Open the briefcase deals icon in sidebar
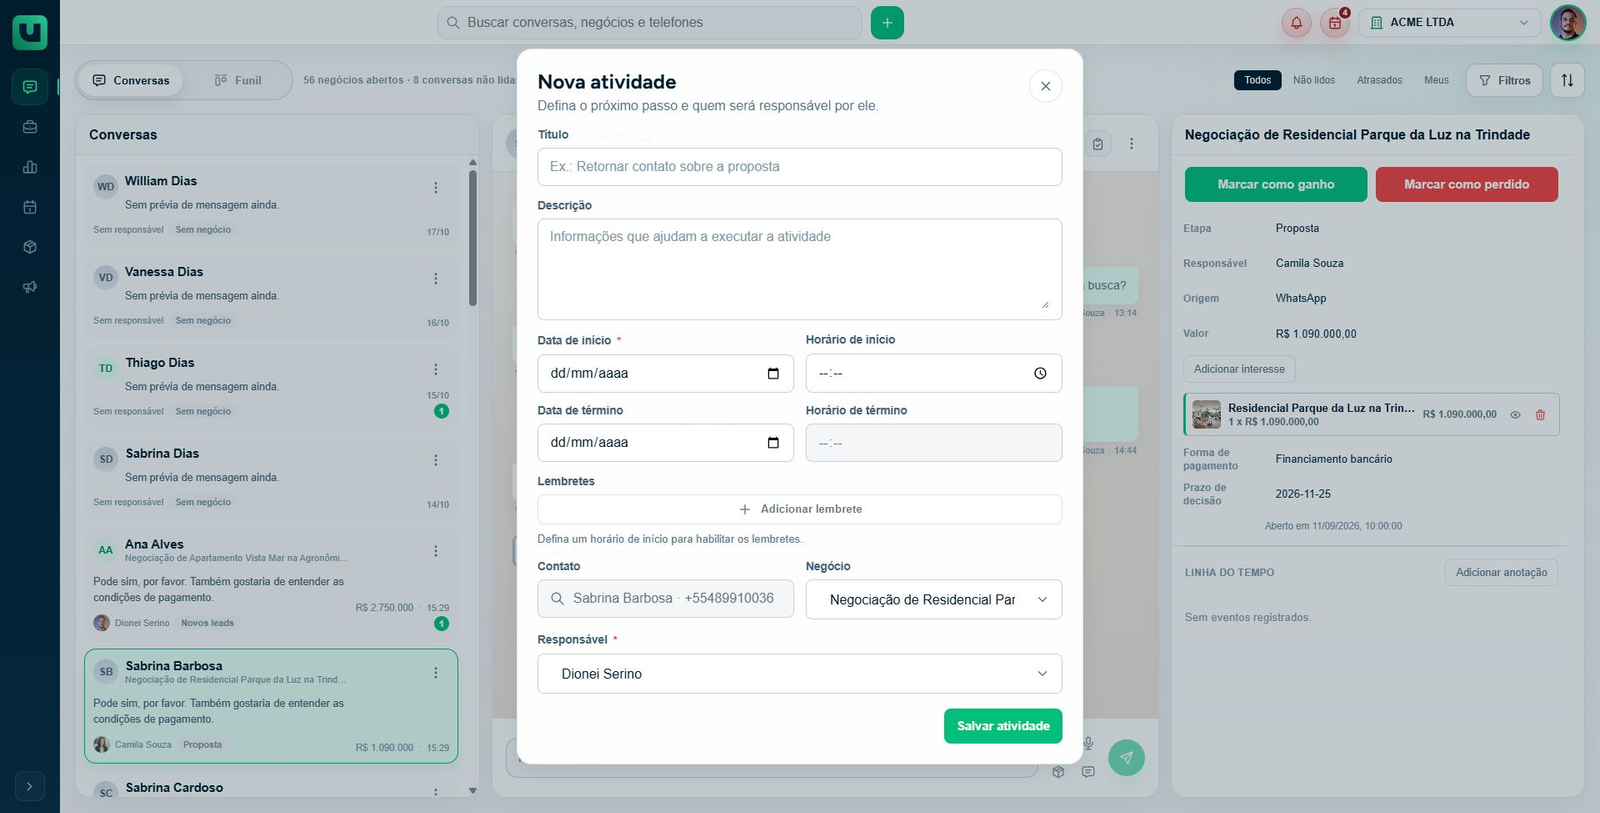The height and width of the screenshot is (813, 1600). pyautogui.click(x=30, y=127)
